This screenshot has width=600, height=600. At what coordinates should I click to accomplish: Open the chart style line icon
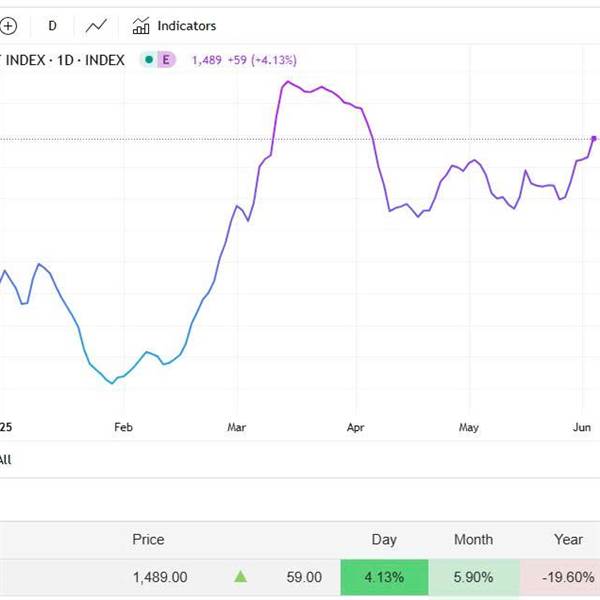pyautogui.click(x=97, y=26)
